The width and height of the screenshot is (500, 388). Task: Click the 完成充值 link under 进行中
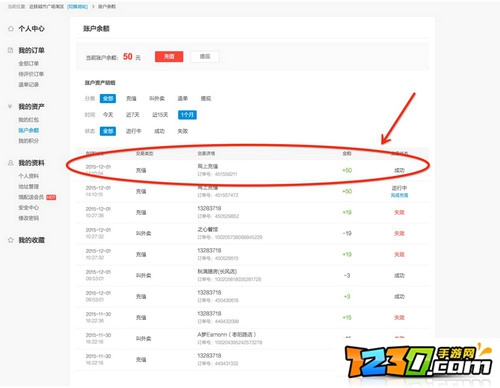pos(399,195)
